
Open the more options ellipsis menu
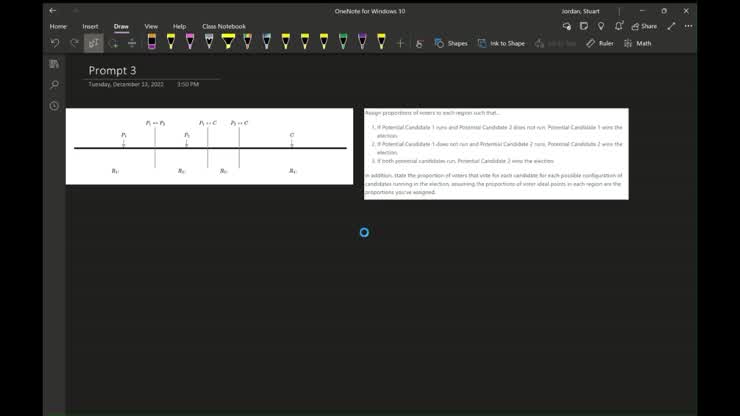point(688,26)
